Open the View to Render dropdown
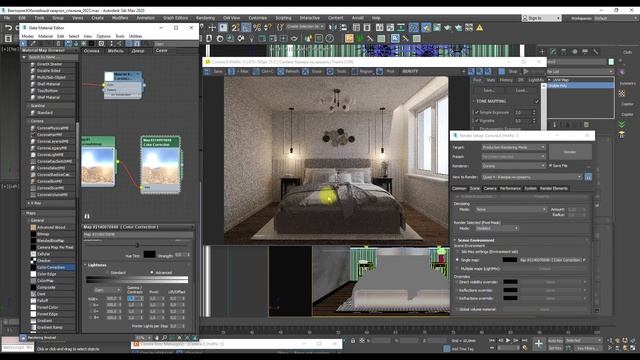The height and width of the screenshot is (360, 640). (532, 177)
